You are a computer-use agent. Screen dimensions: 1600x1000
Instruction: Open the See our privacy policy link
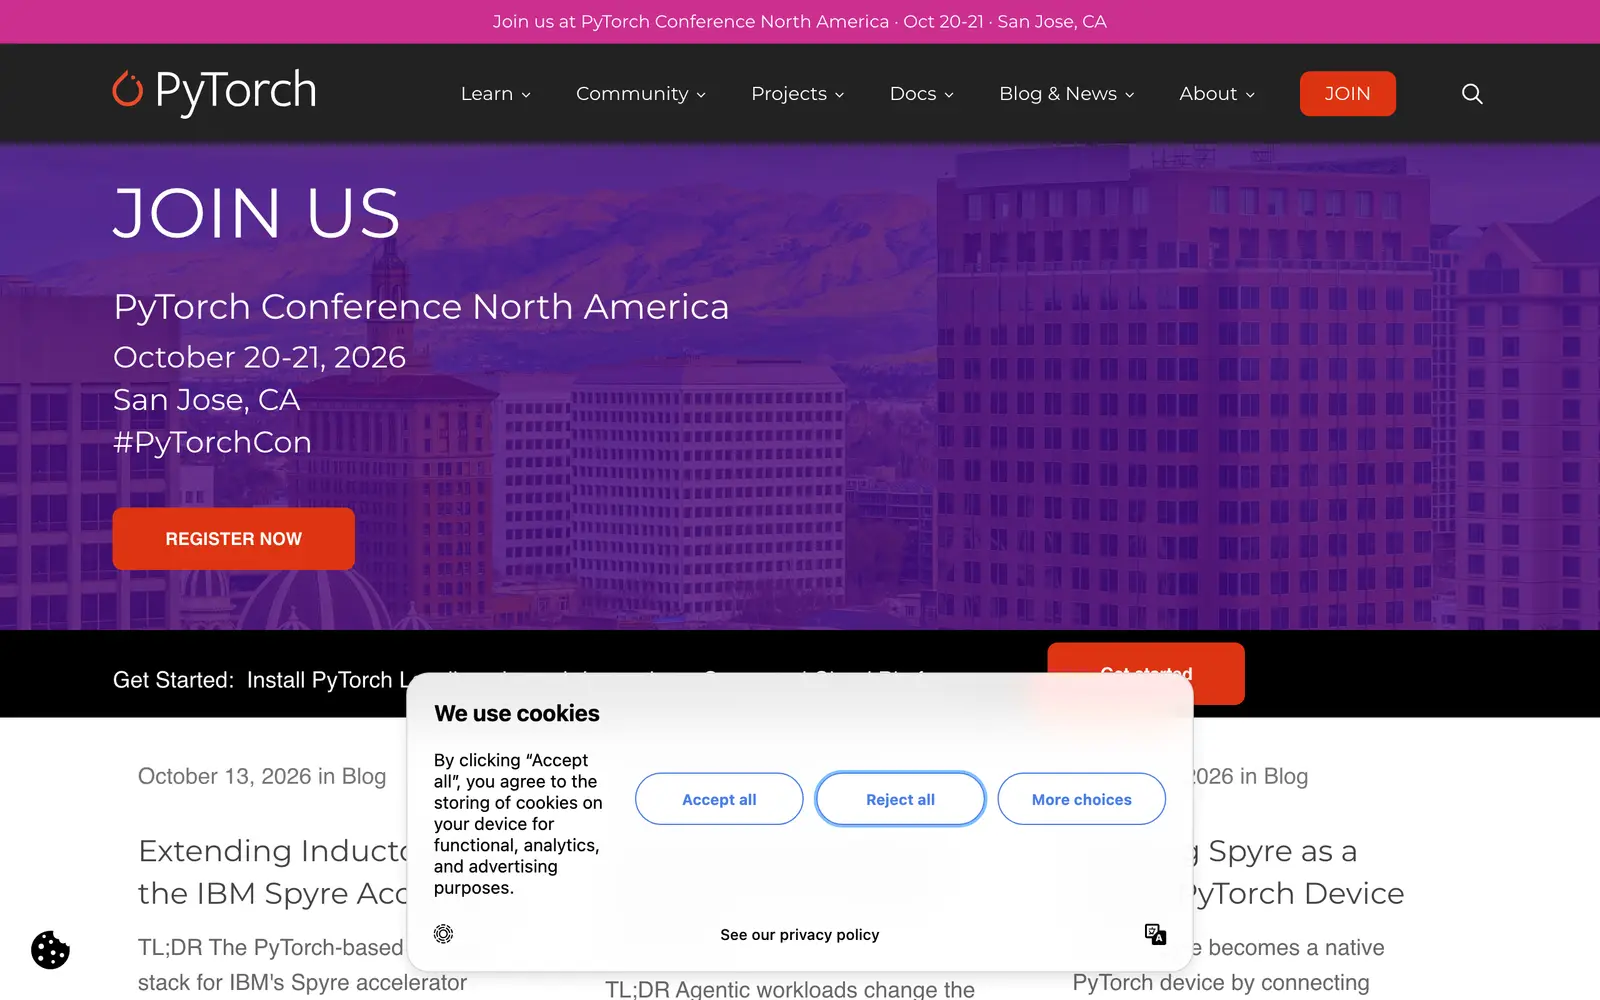tap(799, 935)
